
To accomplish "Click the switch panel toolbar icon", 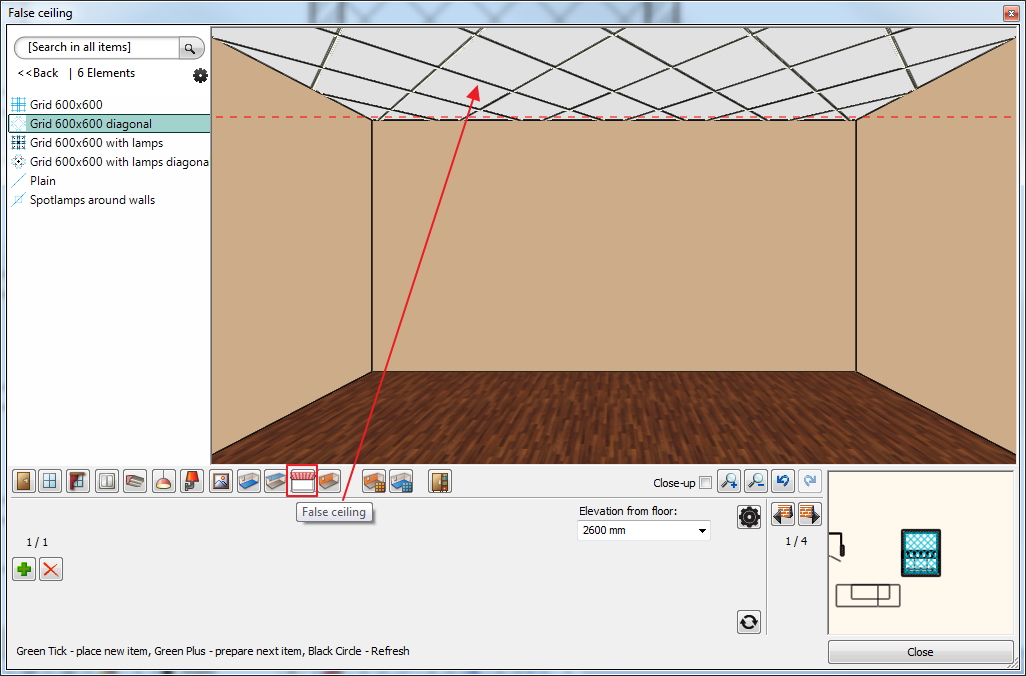I will coord(107,482).
